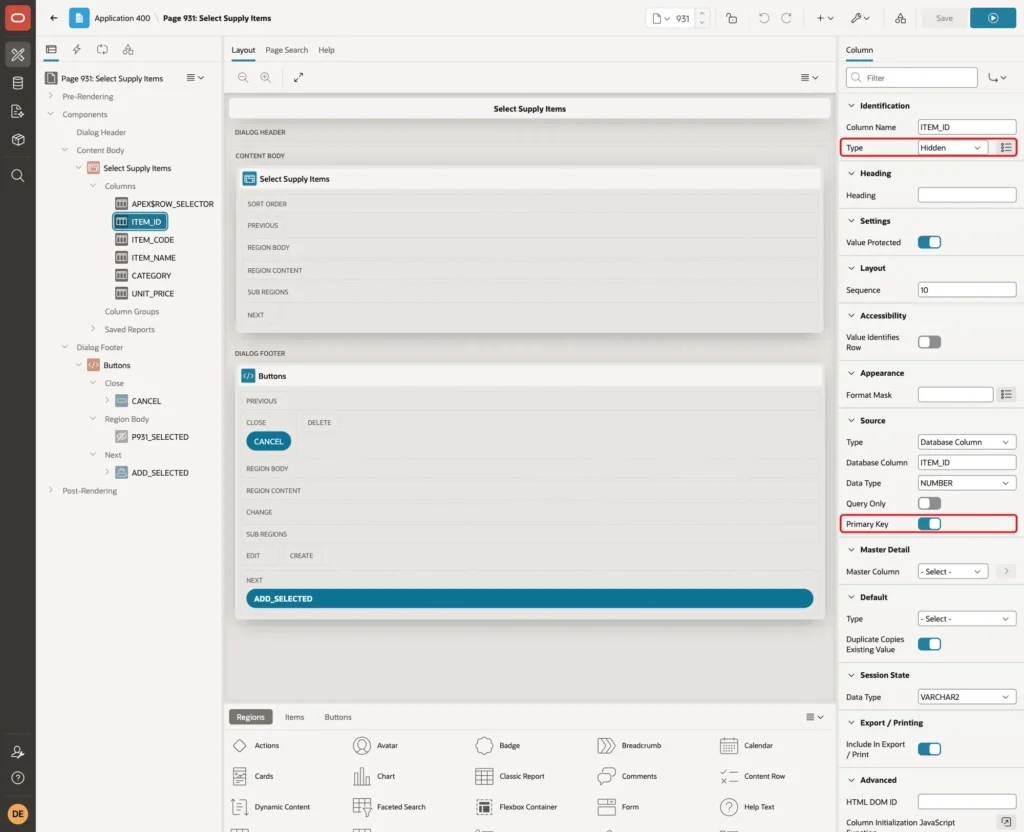1024x832 pixels.
Task: Open Data Type dropdown showing NUMBER
Action: [967, 483]
